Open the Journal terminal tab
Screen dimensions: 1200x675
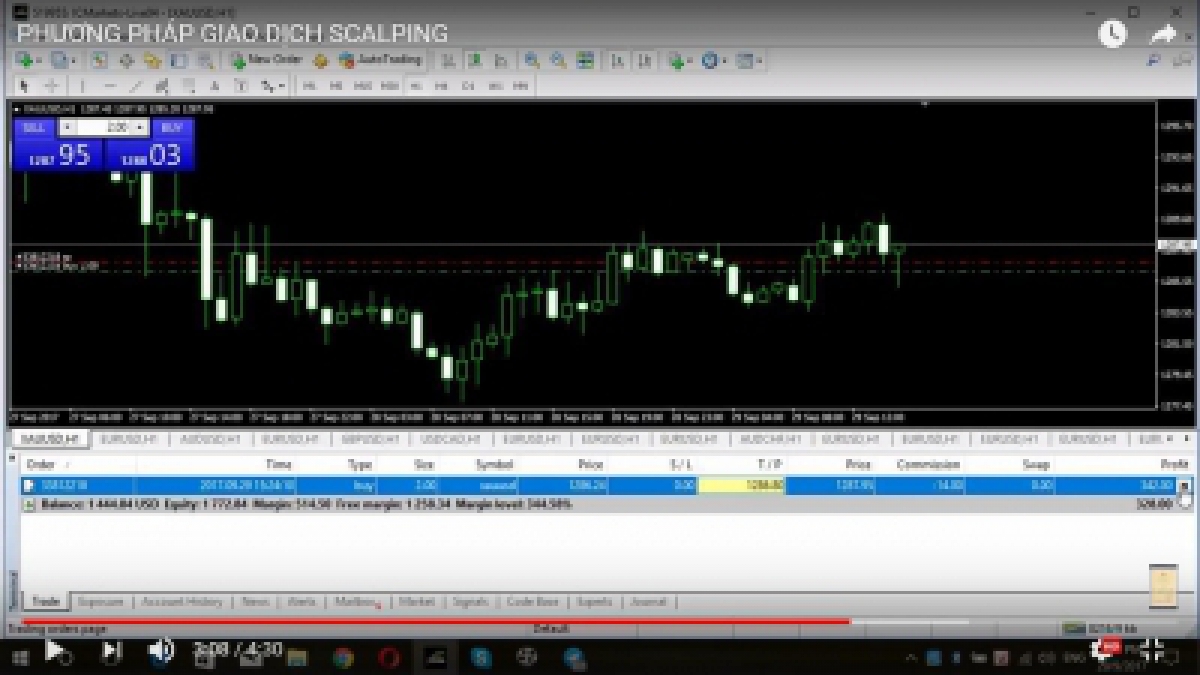(x=648, y=602)
